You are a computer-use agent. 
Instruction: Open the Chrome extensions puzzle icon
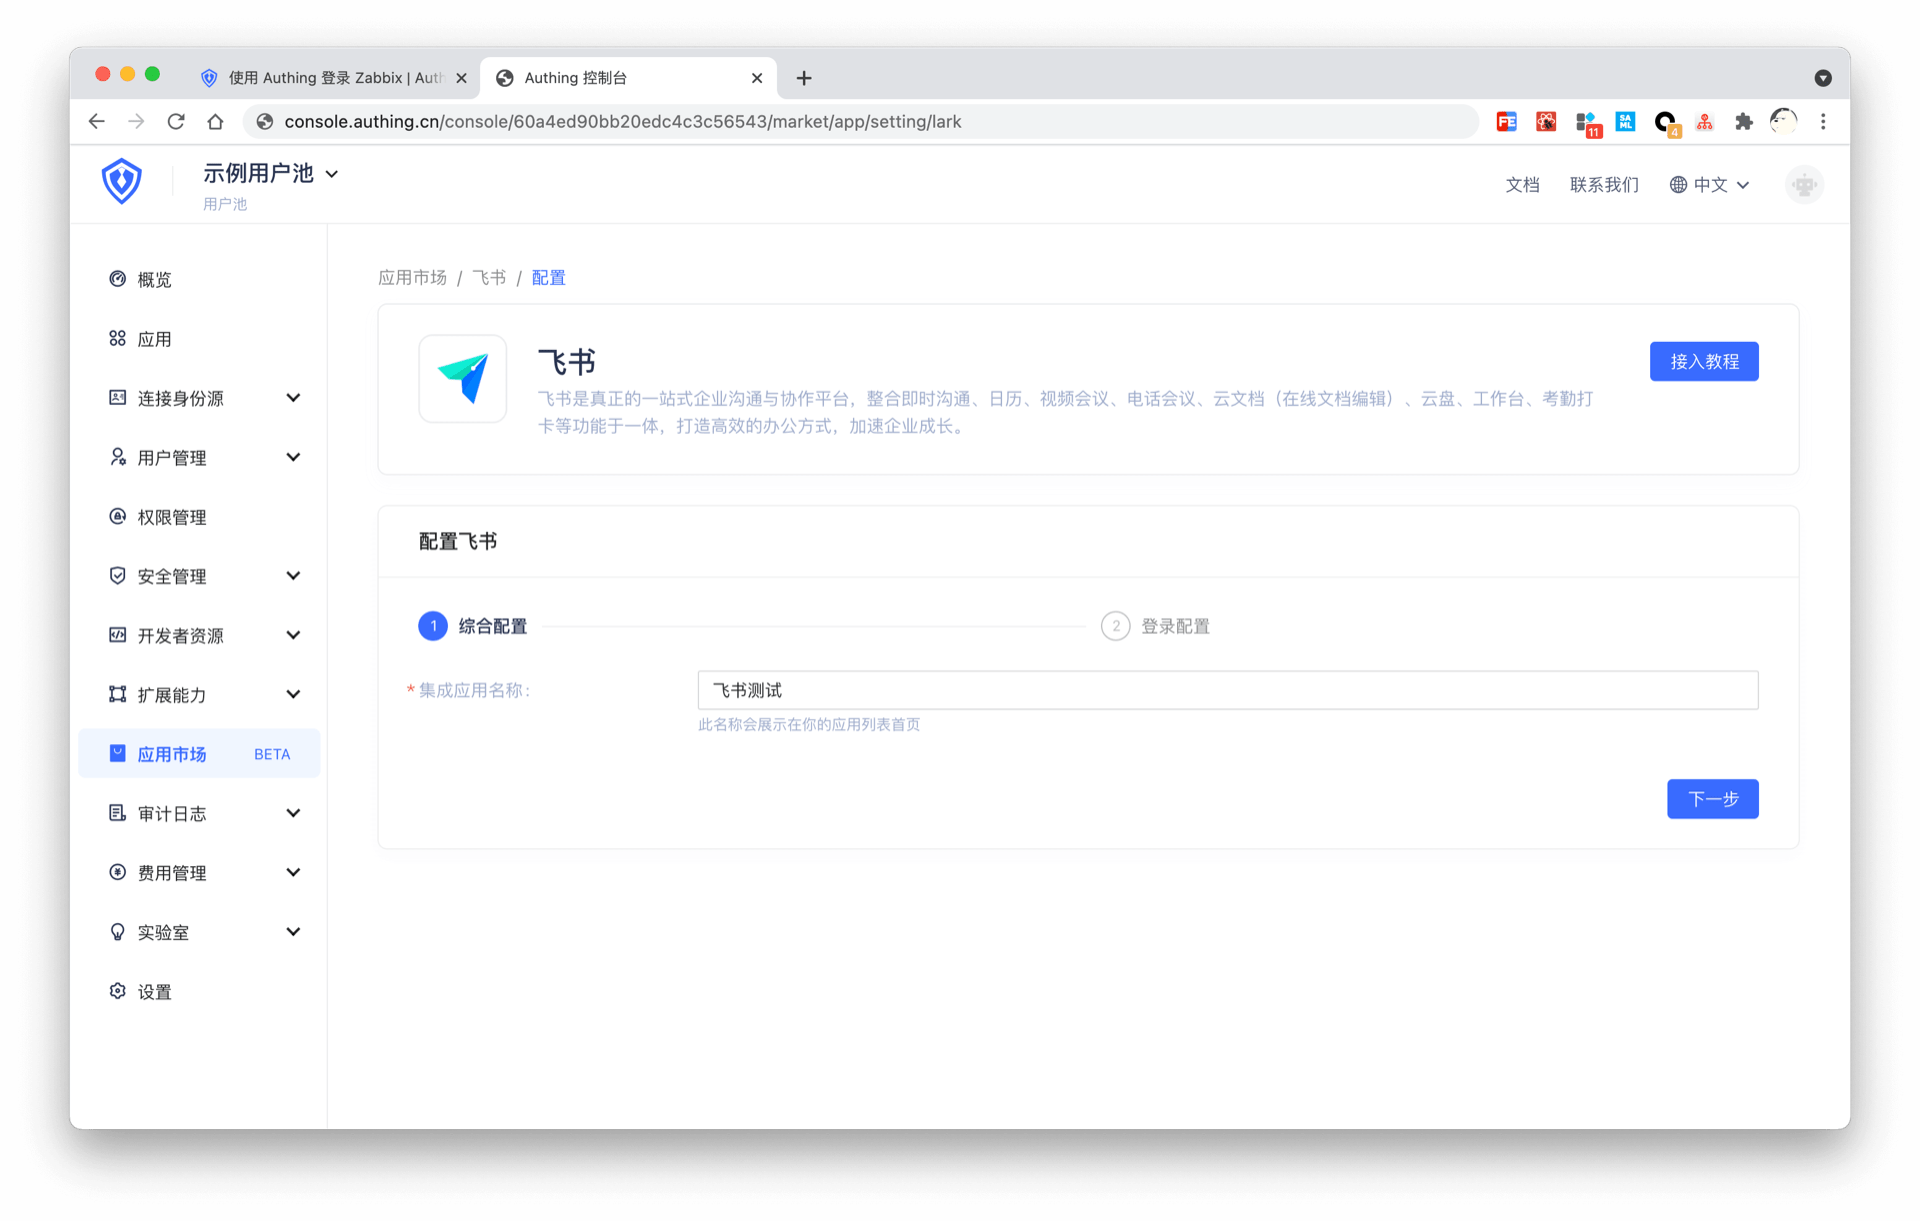1744,122
